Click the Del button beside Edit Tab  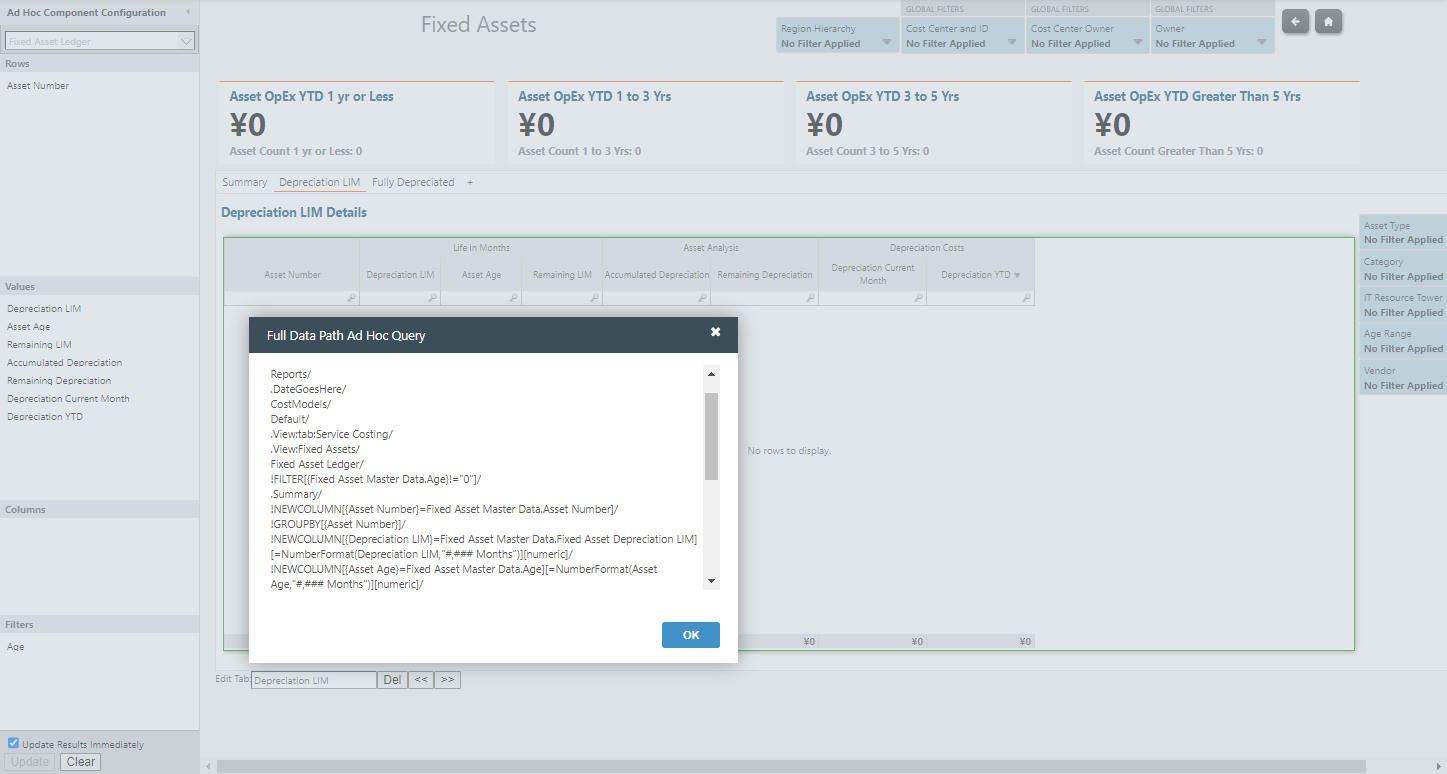coord(392,680)
